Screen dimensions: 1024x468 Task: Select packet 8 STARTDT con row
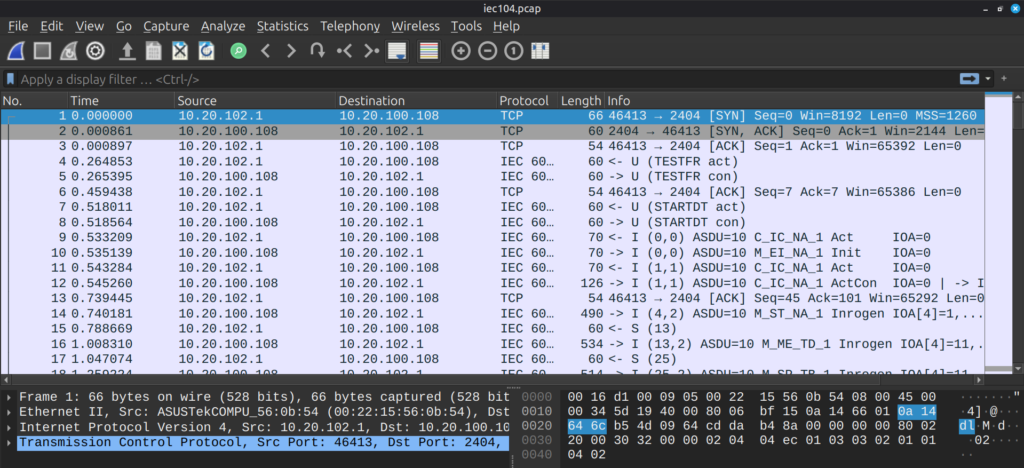coord(492,222)
